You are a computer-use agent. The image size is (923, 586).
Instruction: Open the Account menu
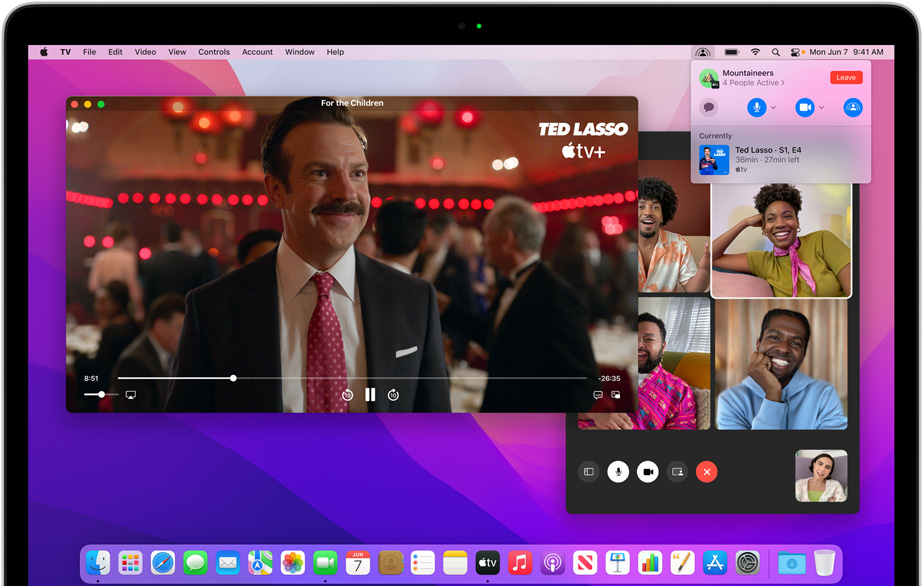click(257, 52)
